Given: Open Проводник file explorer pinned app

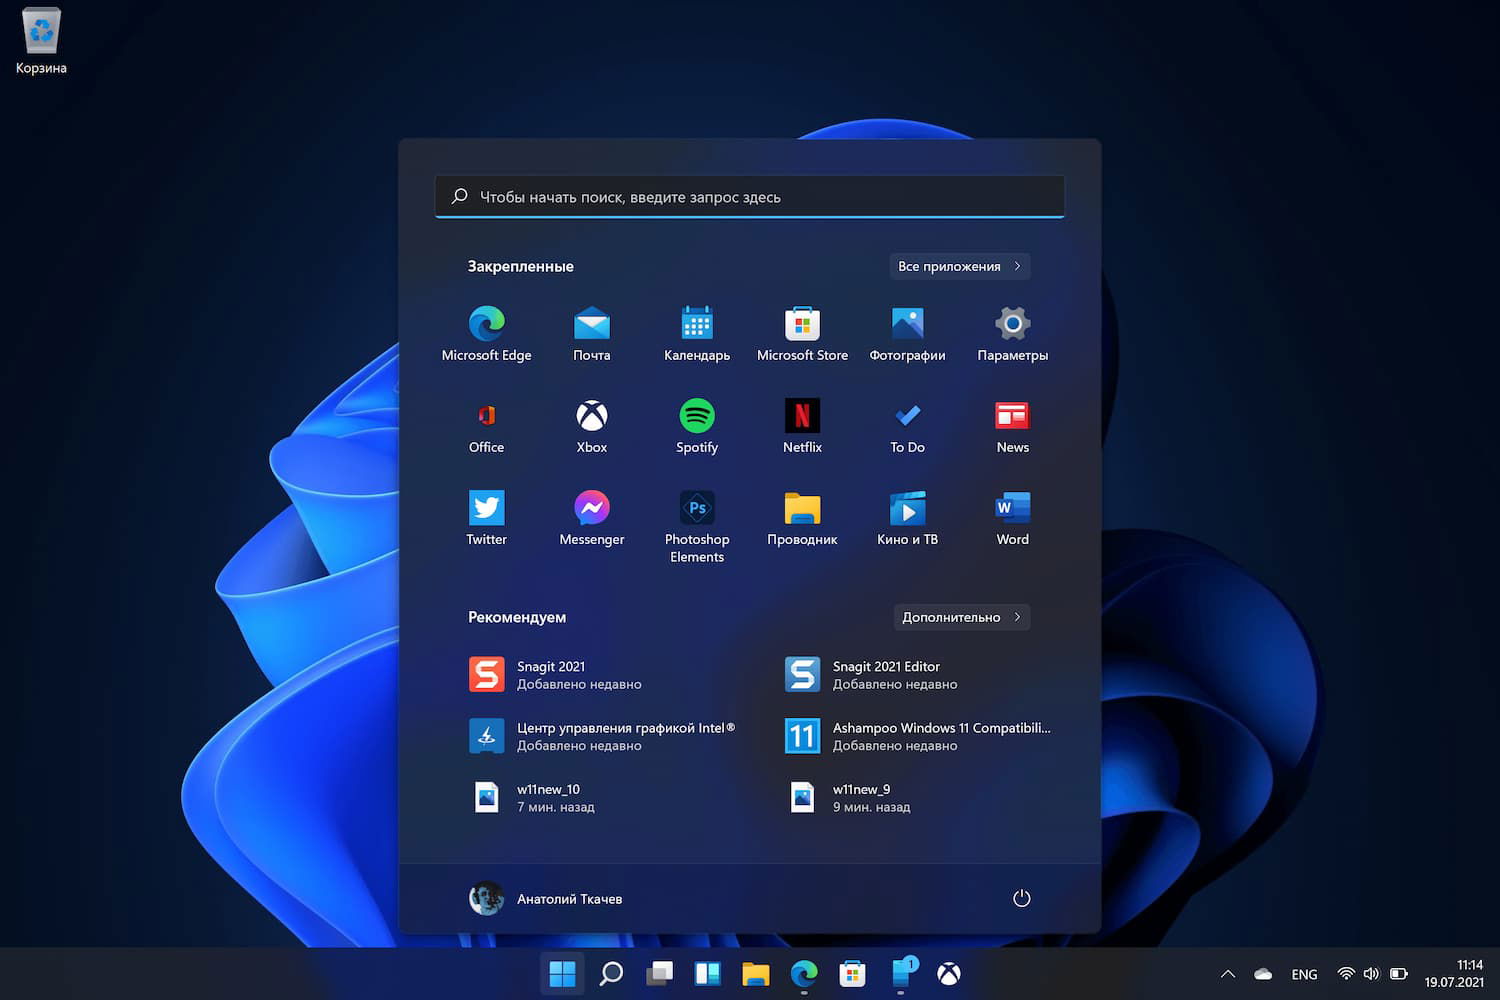Looking at the screenshot, I should click(x=802, y=519).
